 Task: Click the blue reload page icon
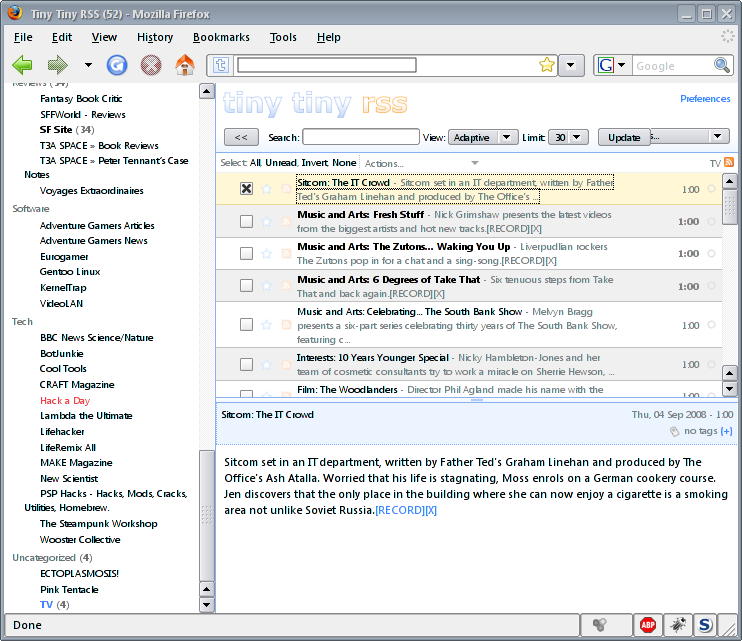tap(117, 66)
